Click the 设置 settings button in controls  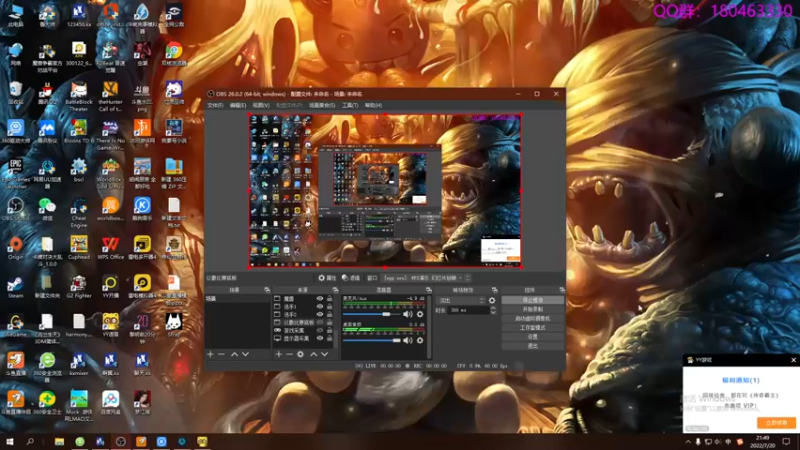click(533, 337)
